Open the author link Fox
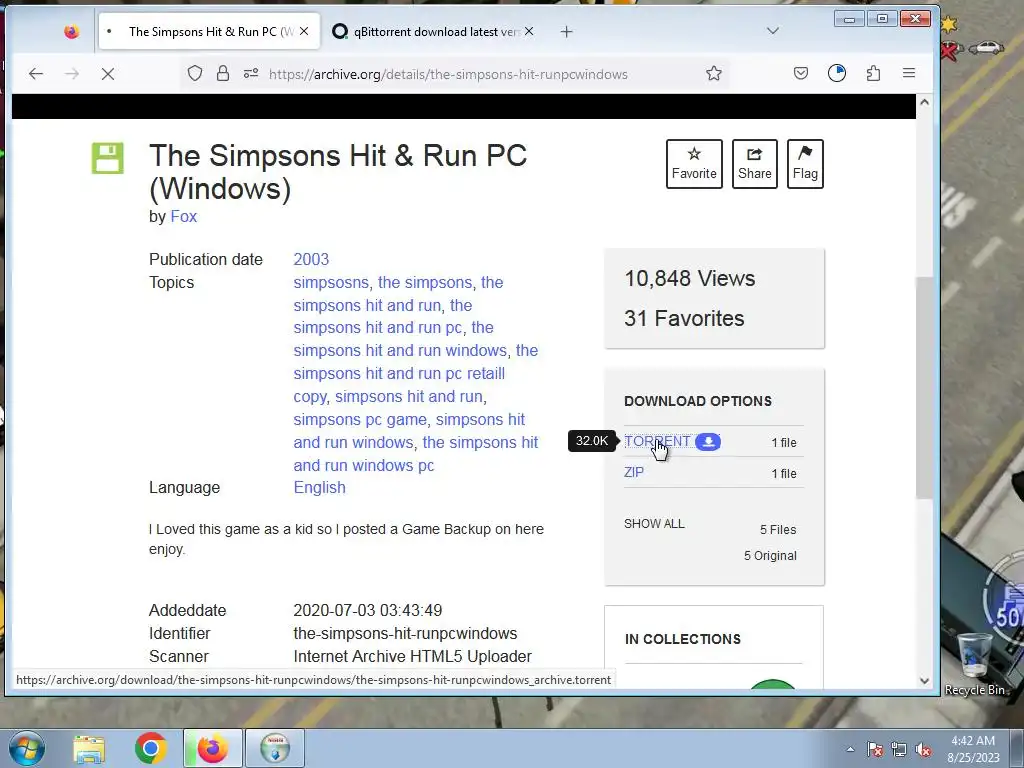 [184, 216]
